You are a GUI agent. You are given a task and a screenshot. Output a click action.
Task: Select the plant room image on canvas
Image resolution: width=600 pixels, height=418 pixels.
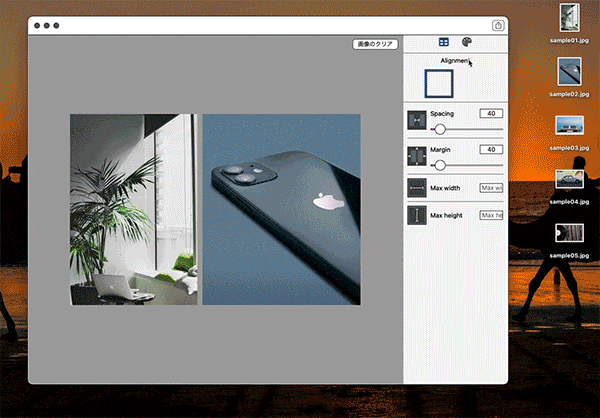tap(134, 209)
